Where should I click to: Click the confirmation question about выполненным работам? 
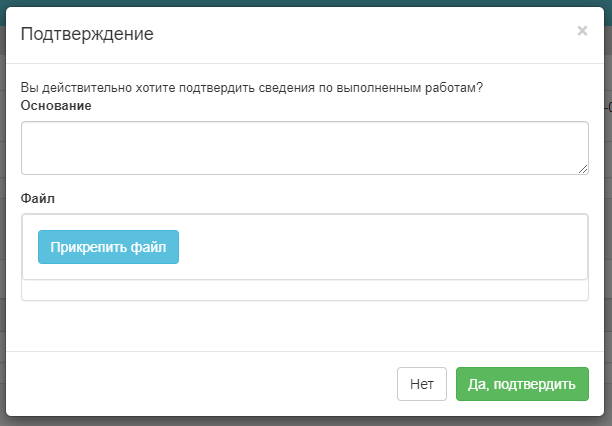point(252,87)
